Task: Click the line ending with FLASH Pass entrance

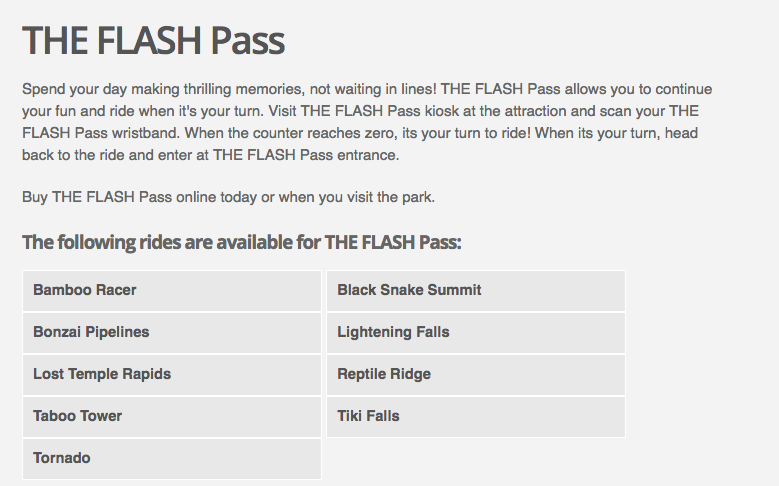Action: coord(211,155)
